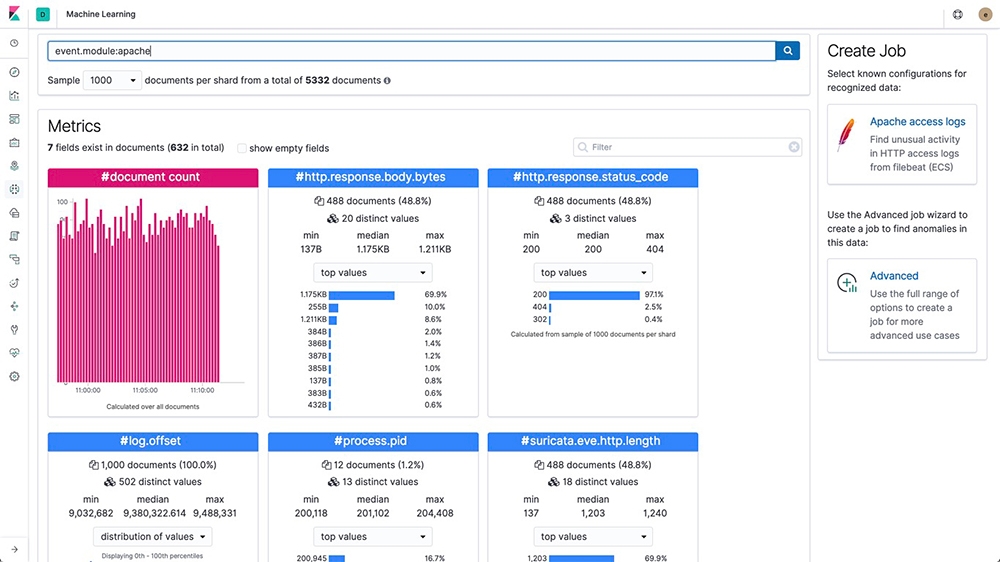
Task: Open Apache access logs job link
Action: pos(917,121)
